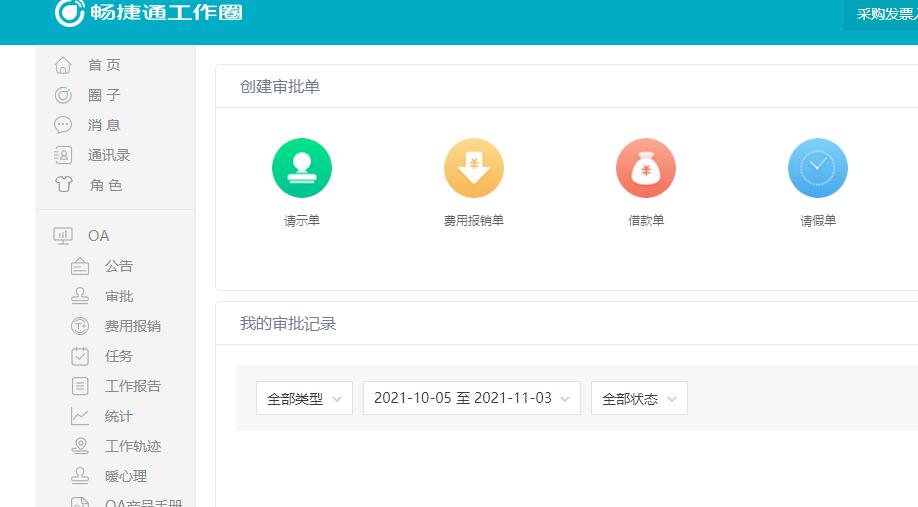Image resolution: width=918 pixels, height=507 pixels.
Task: Open 圈子 in sidebar menu
Action: click(x=104, y=95)
